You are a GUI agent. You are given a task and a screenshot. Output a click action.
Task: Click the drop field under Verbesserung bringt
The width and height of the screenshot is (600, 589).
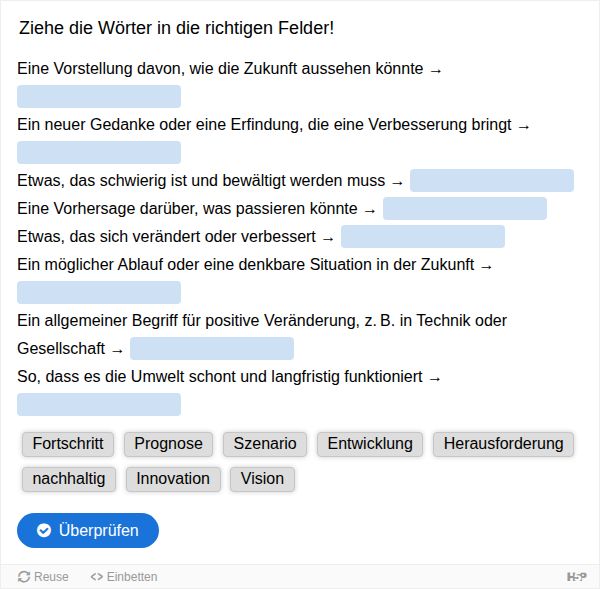tap(99, 152)
